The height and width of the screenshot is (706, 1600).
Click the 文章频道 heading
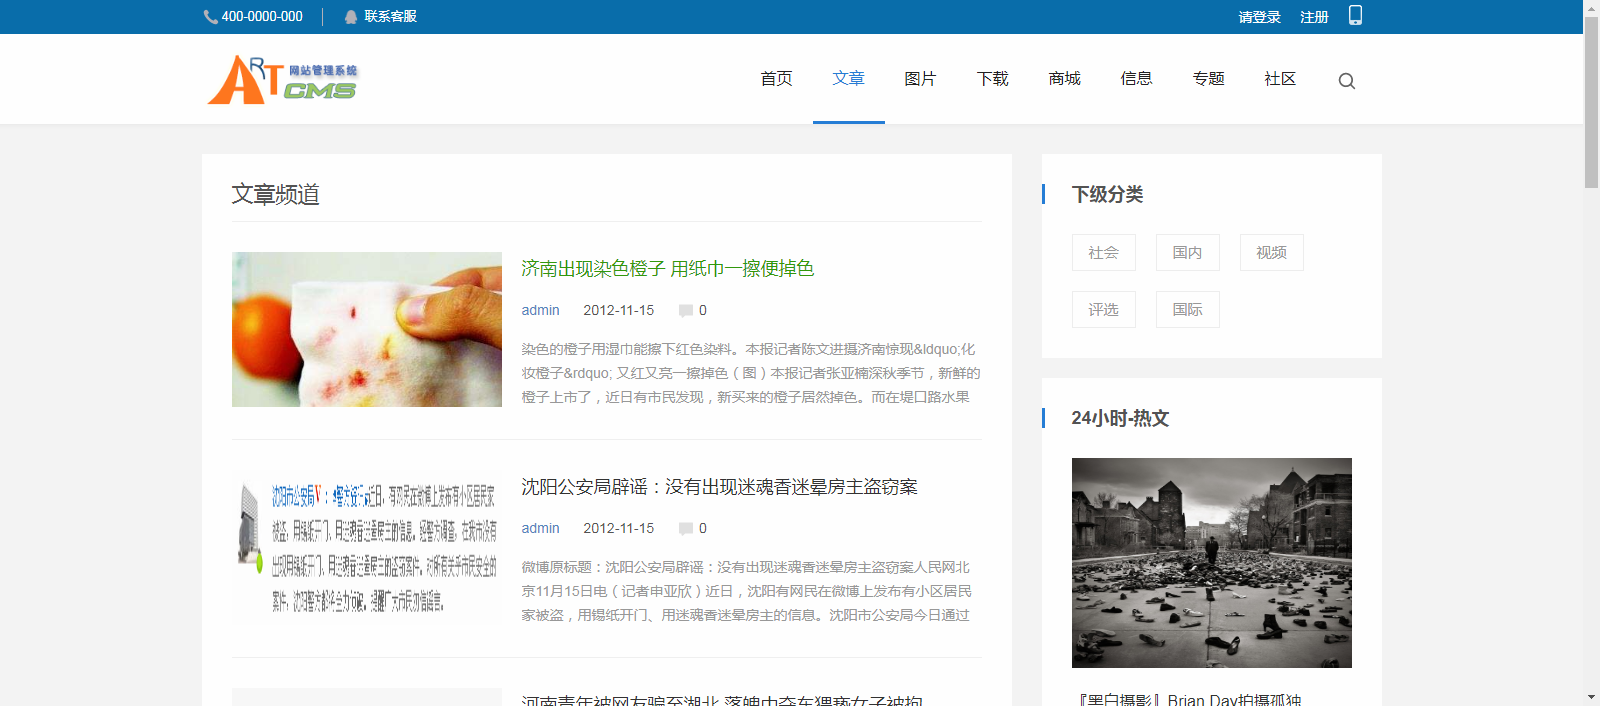pos(276,194)
